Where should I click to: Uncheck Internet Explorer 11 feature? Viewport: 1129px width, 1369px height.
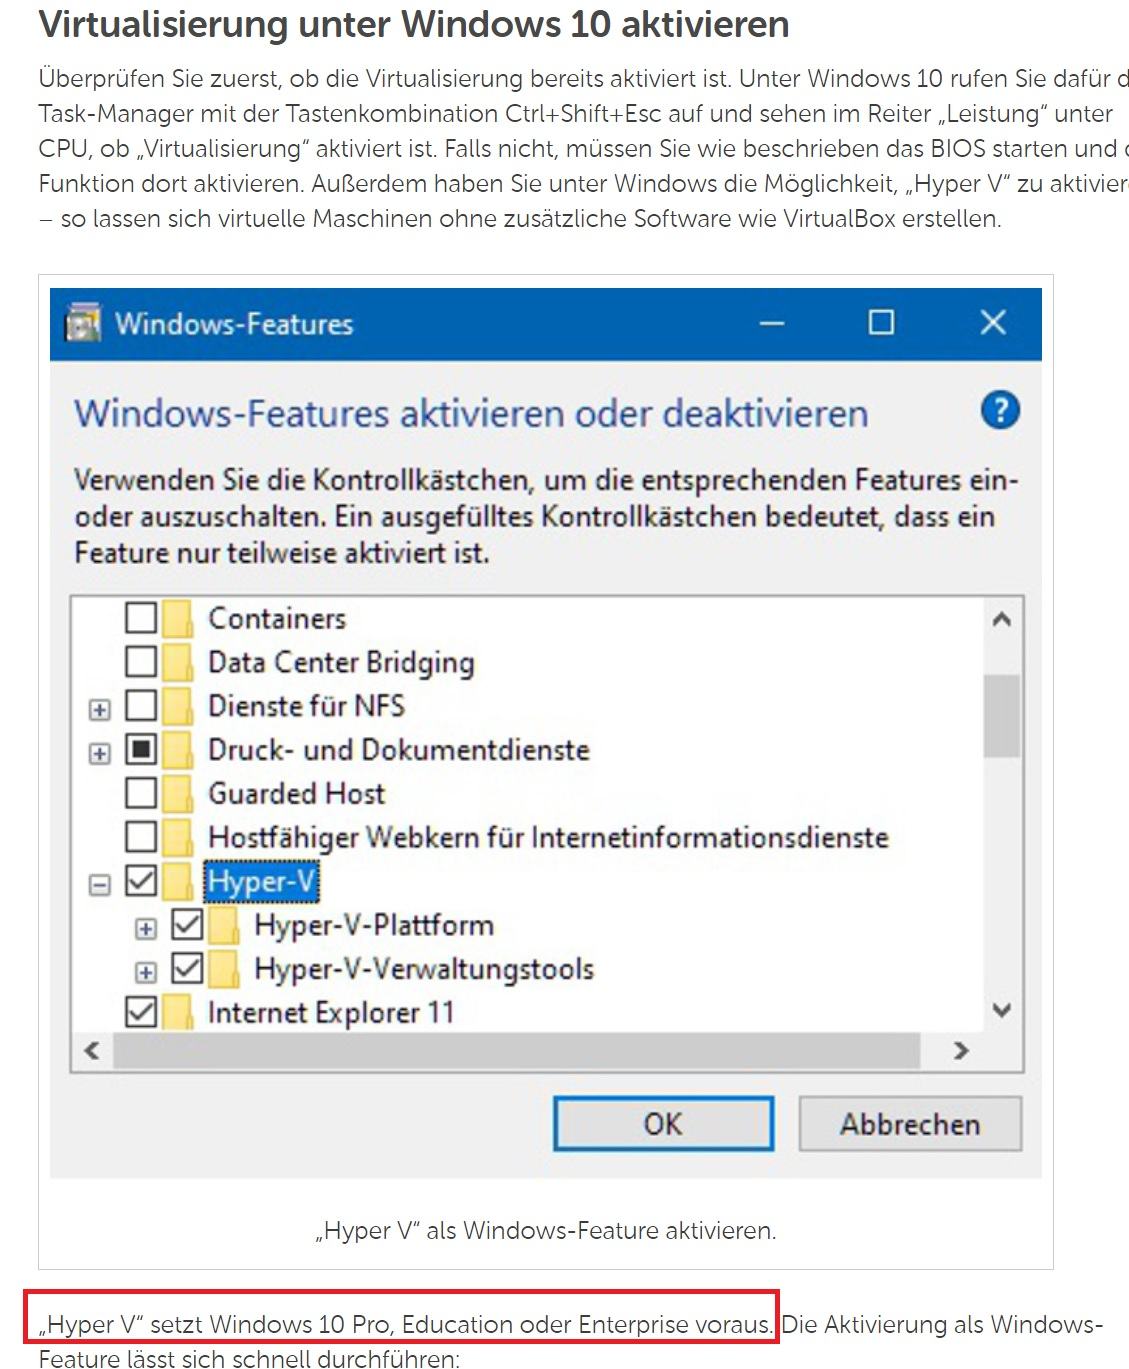[x=141, y=1012]
